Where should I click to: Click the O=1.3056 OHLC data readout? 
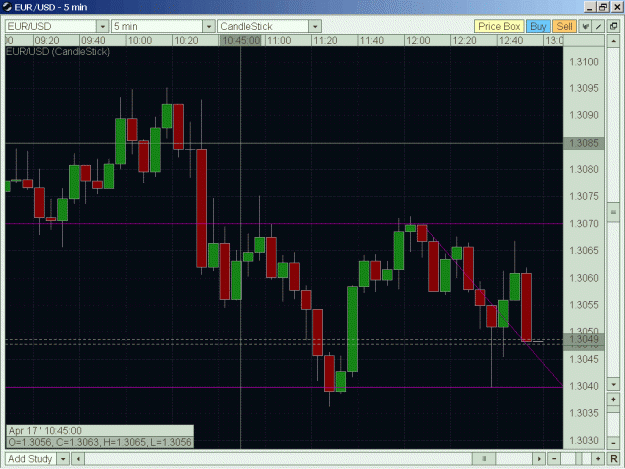tap(100, 442)
